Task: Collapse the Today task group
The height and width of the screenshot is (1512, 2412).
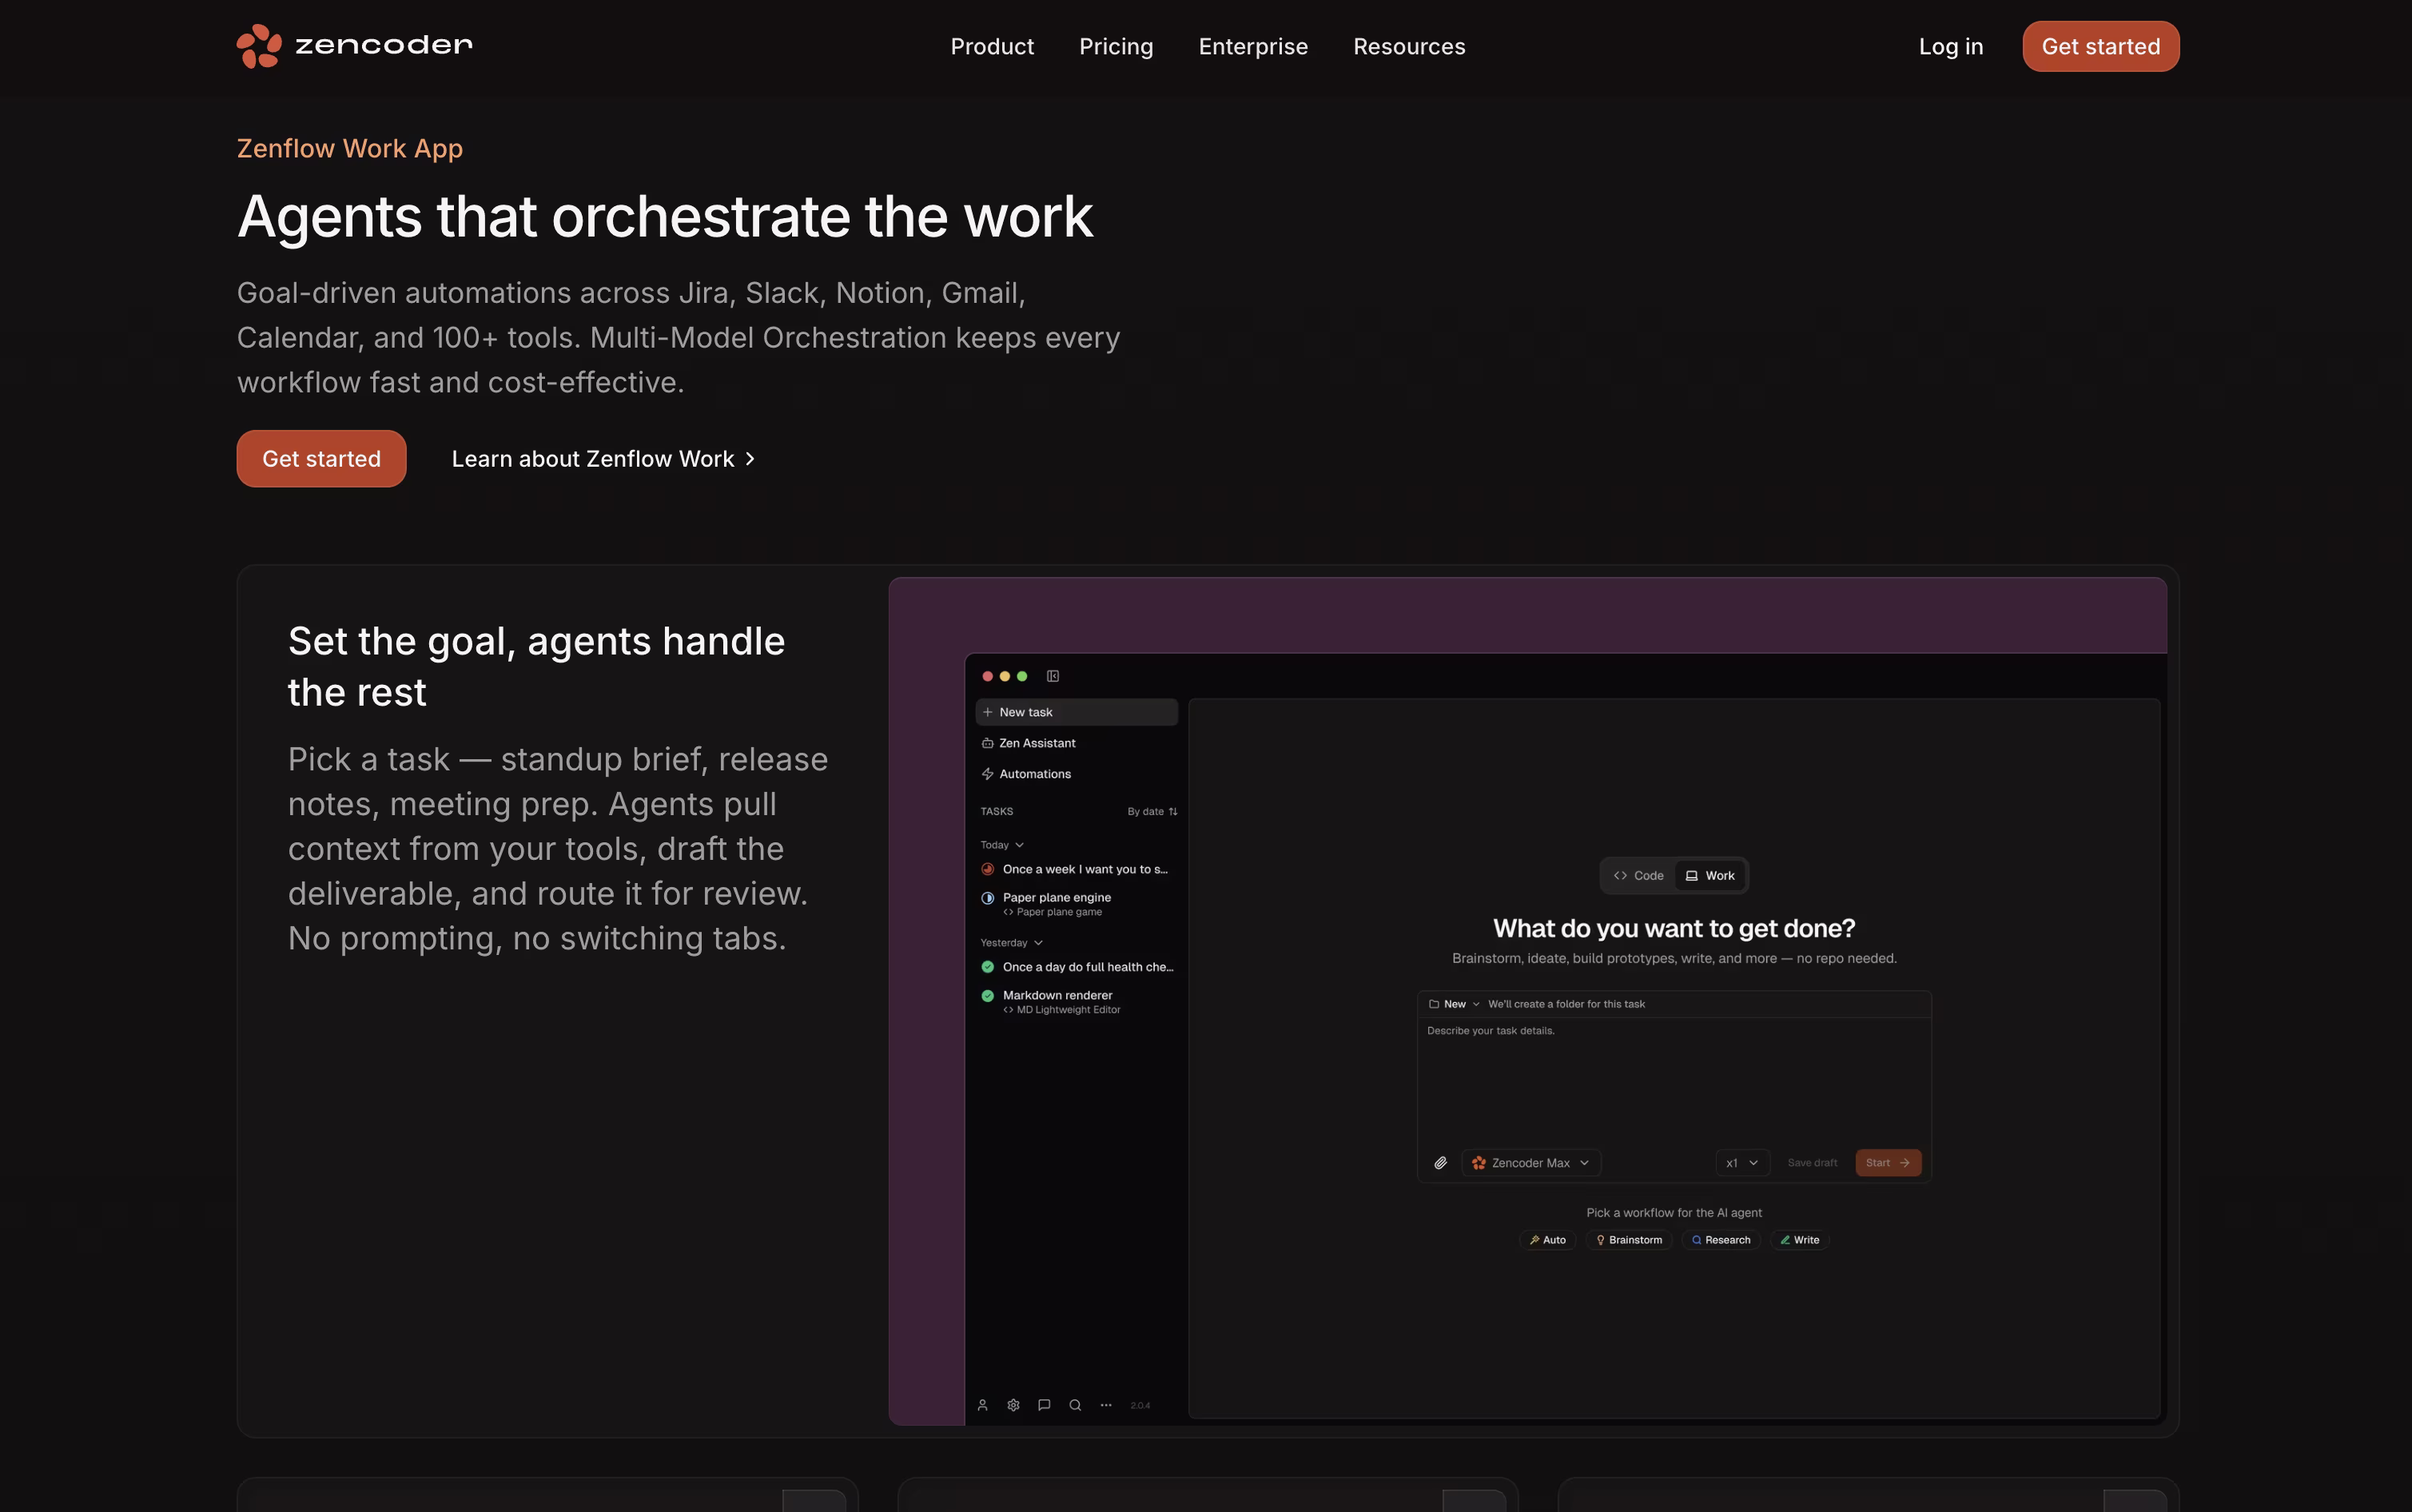Action: pyautogui.click(x=1002, y=845)
